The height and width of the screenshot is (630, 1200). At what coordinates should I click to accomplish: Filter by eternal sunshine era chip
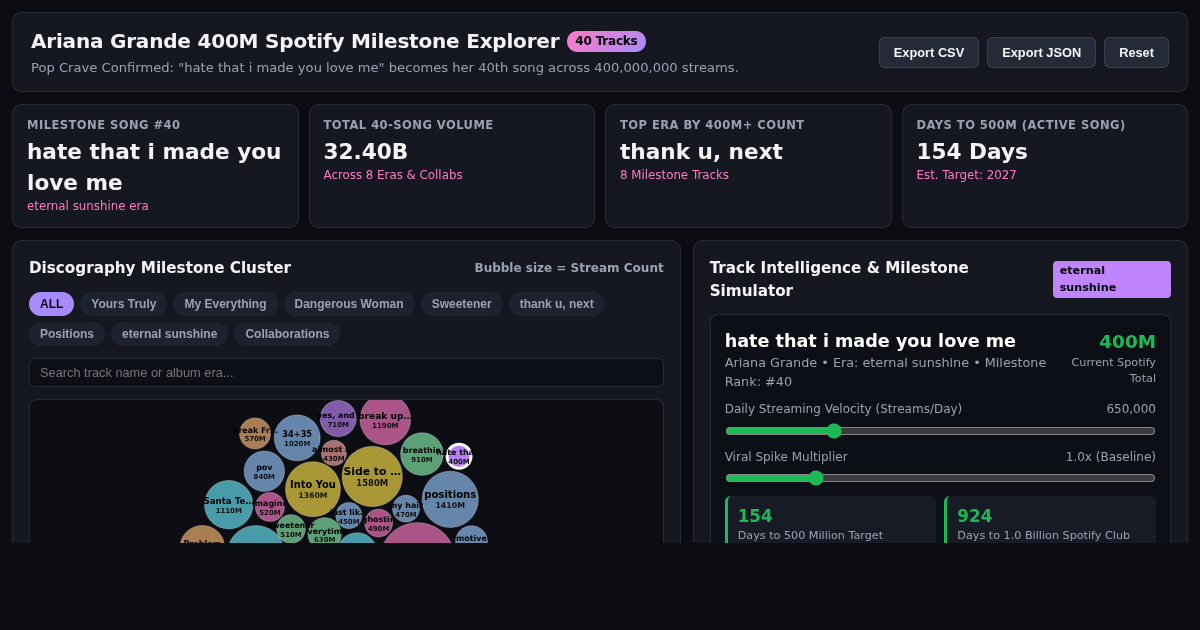click(x=169, y=334)
